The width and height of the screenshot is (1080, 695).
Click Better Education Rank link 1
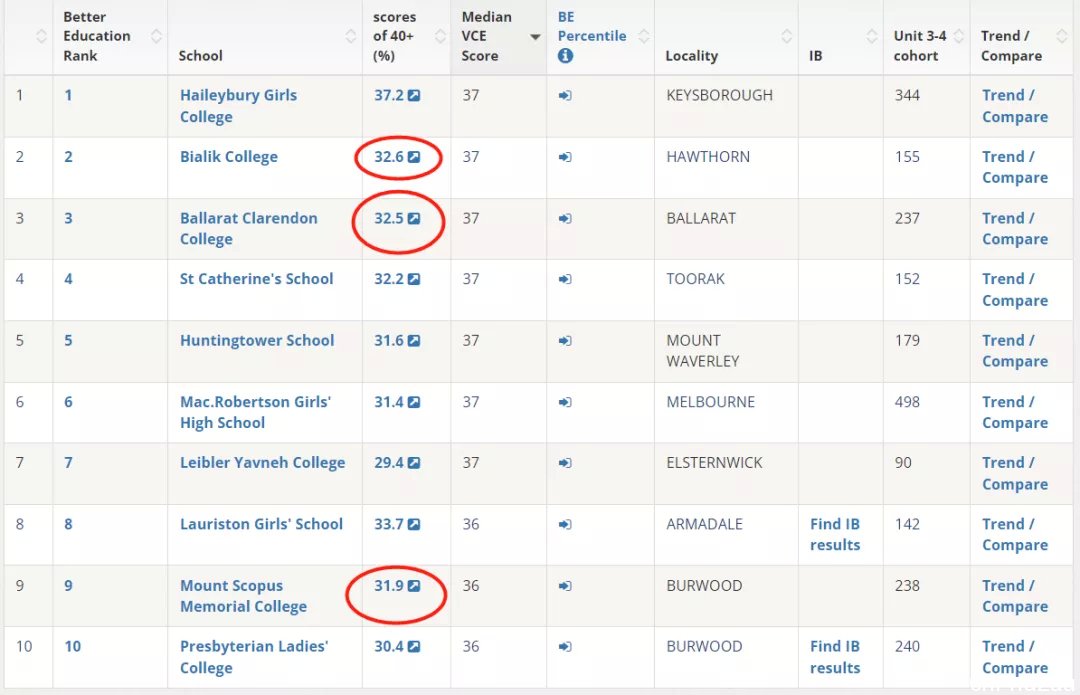click(x=68, y=96)
